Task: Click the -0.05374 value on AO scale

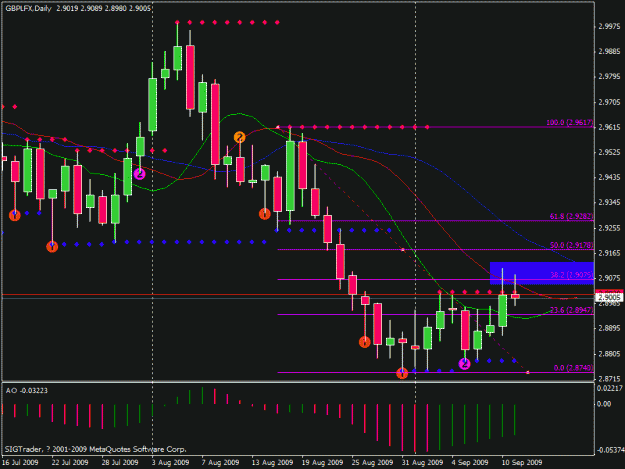Action: (609, 450)
